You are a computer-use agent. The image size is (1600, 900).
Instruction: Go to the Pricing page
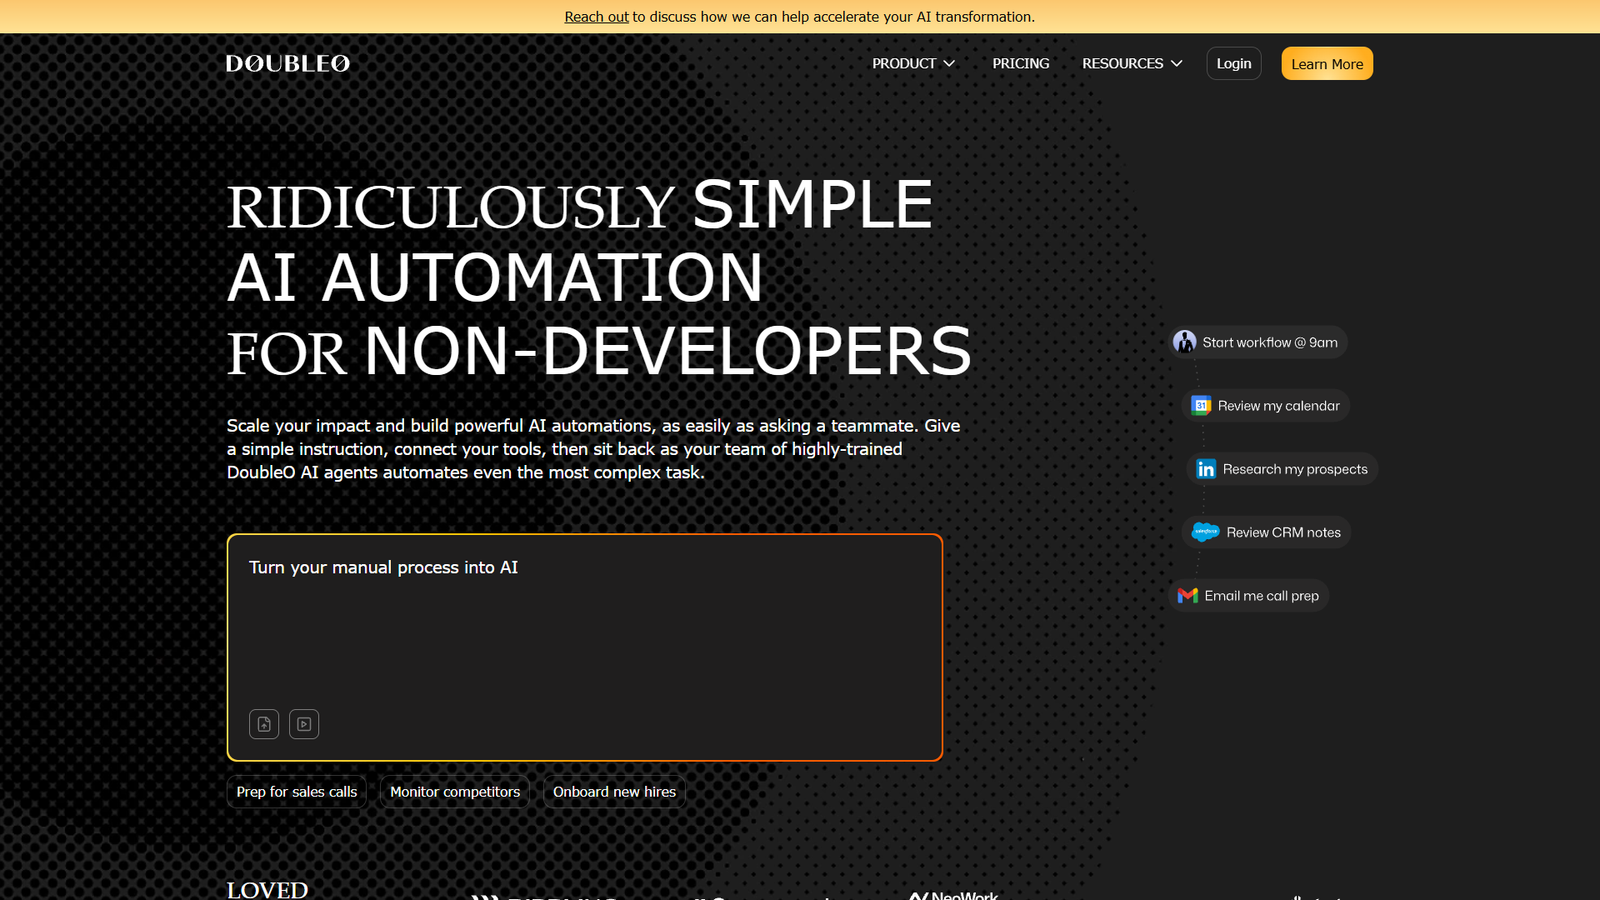pos(1021,63)
